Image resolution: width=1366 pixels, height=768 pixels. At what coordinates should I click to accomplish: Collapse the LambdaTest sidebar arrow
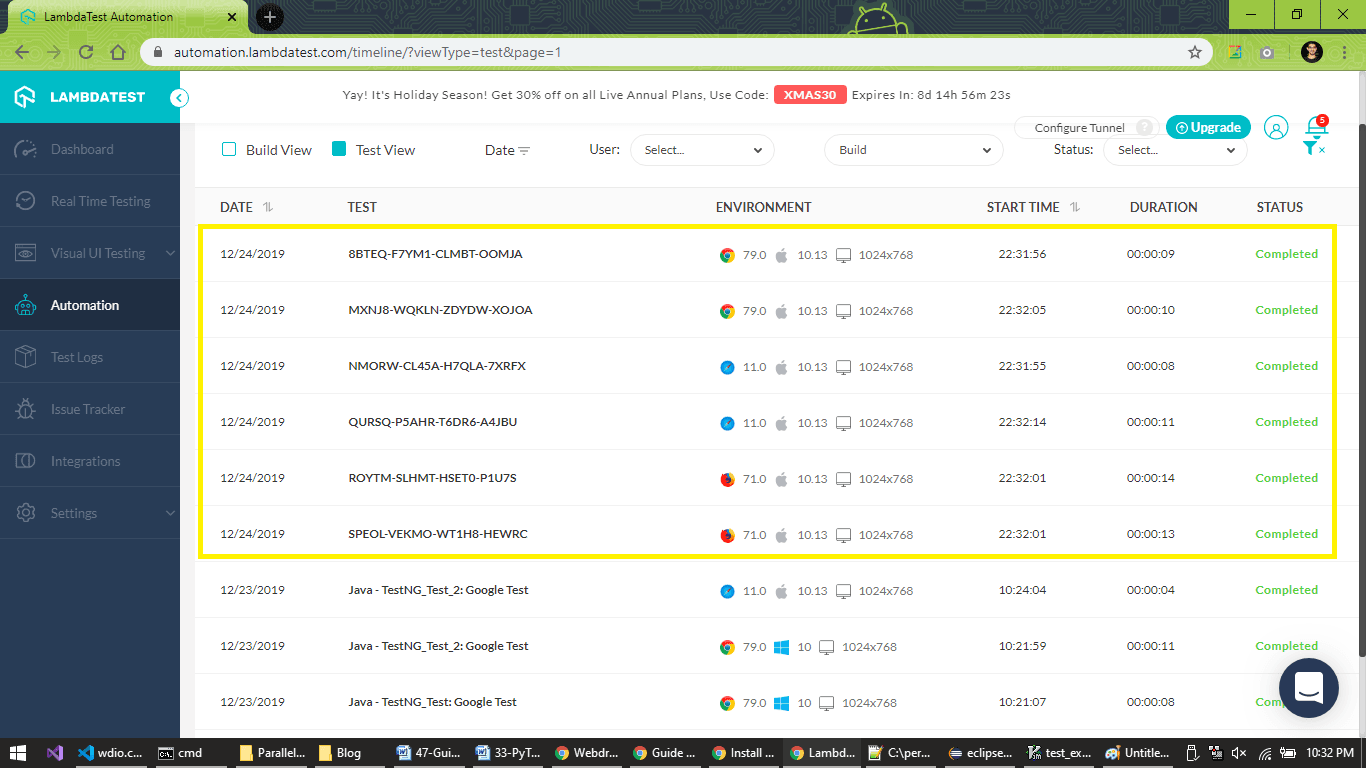179,97
